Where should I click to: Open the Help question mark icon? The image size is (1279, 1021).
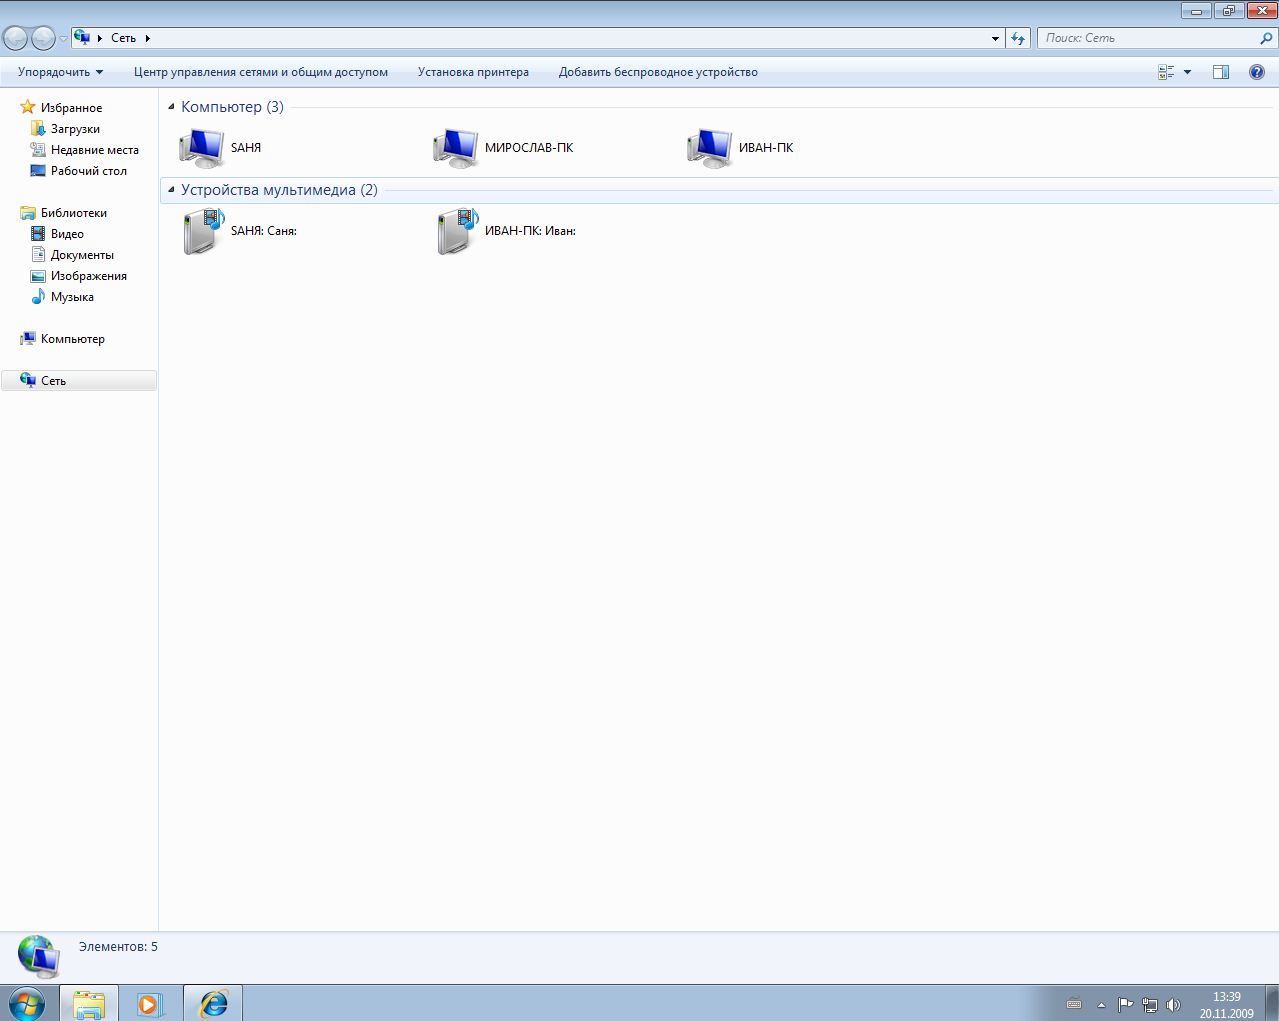[1256, 72]
